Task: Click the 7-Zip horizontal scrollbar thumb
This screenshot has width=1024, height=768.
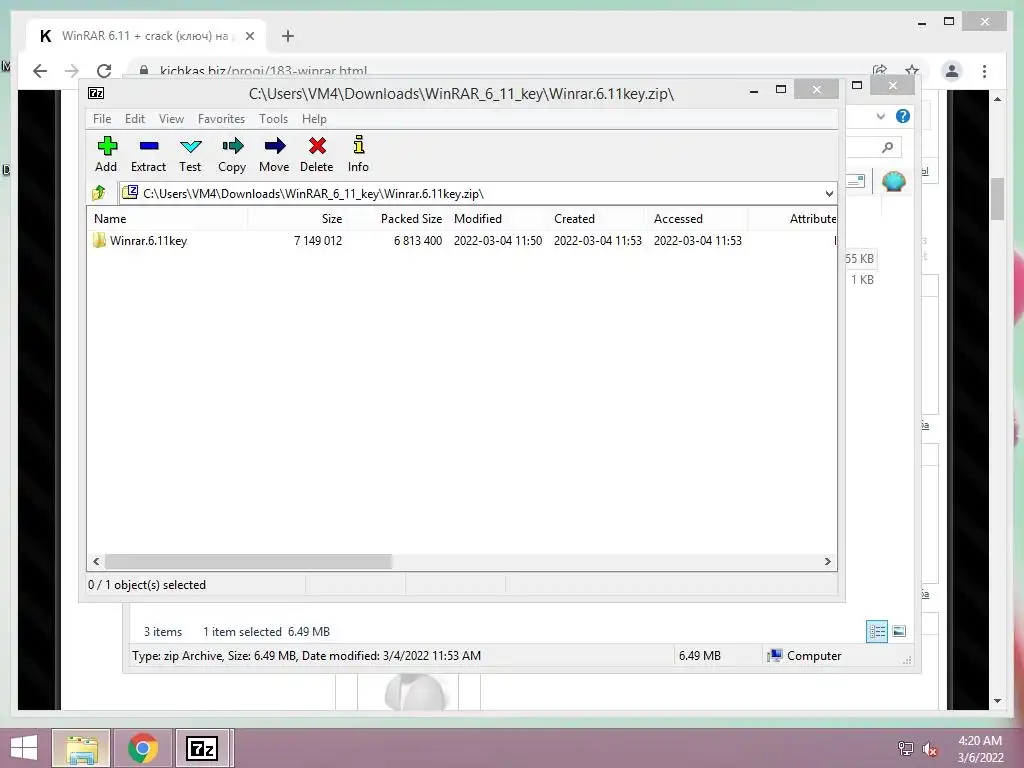Action: coord(248,562)
